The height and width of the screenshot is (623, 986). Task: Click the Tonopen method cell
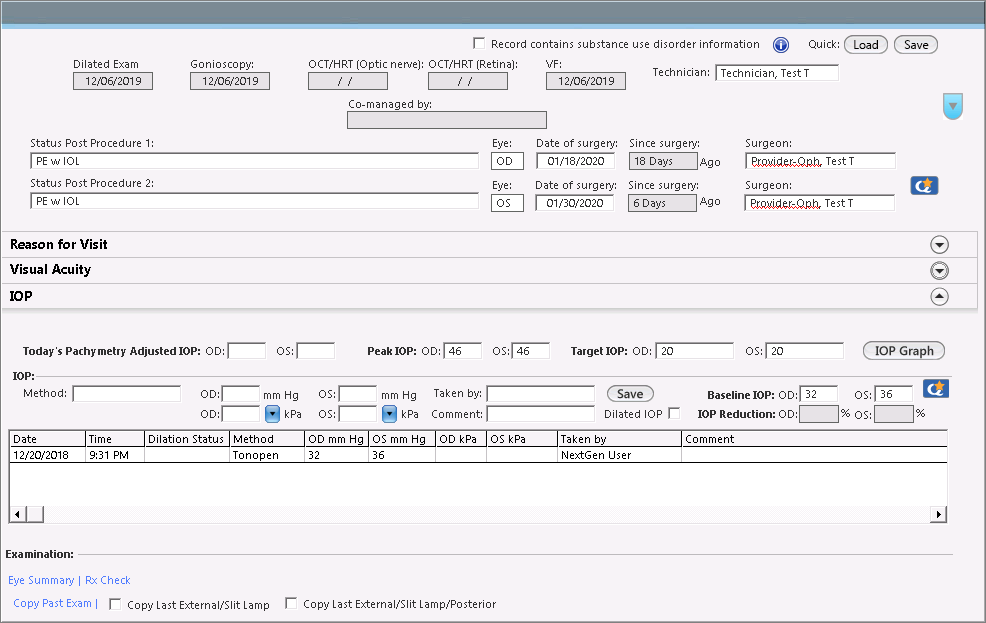[267, 455]
